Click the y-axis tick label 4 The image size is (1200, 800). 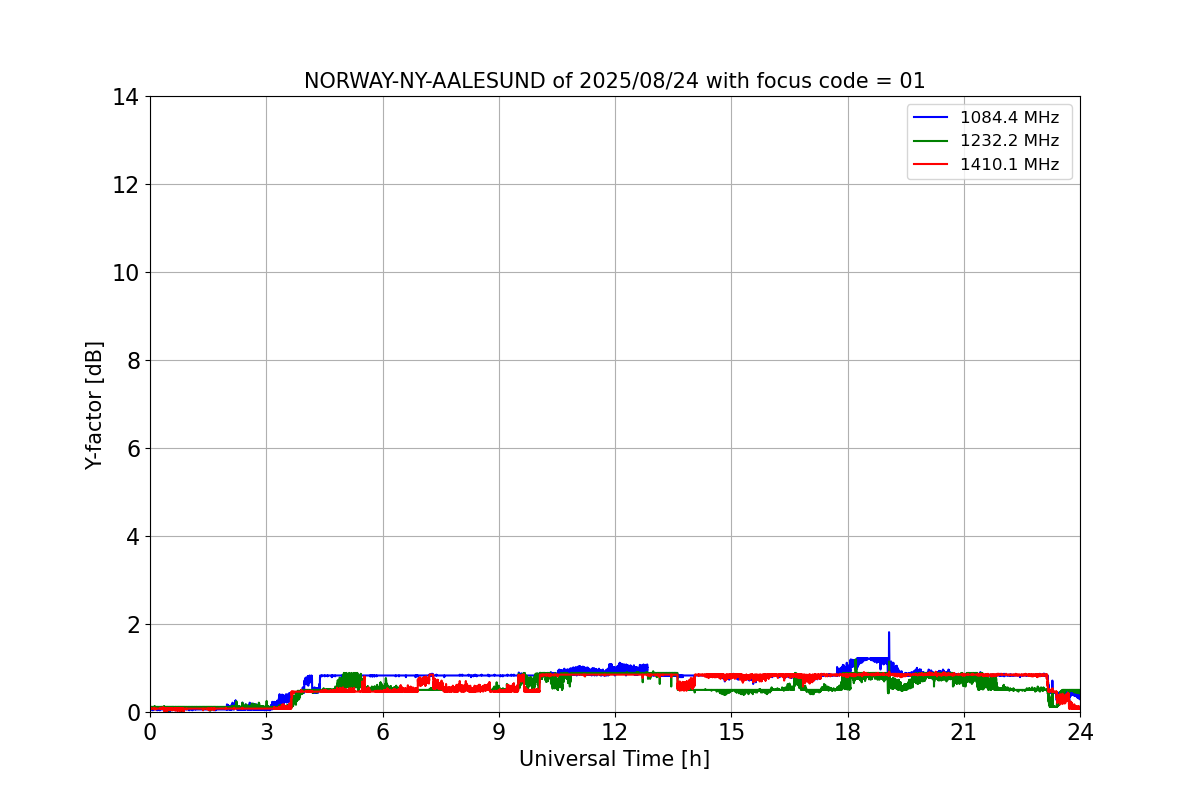point(133,537)
